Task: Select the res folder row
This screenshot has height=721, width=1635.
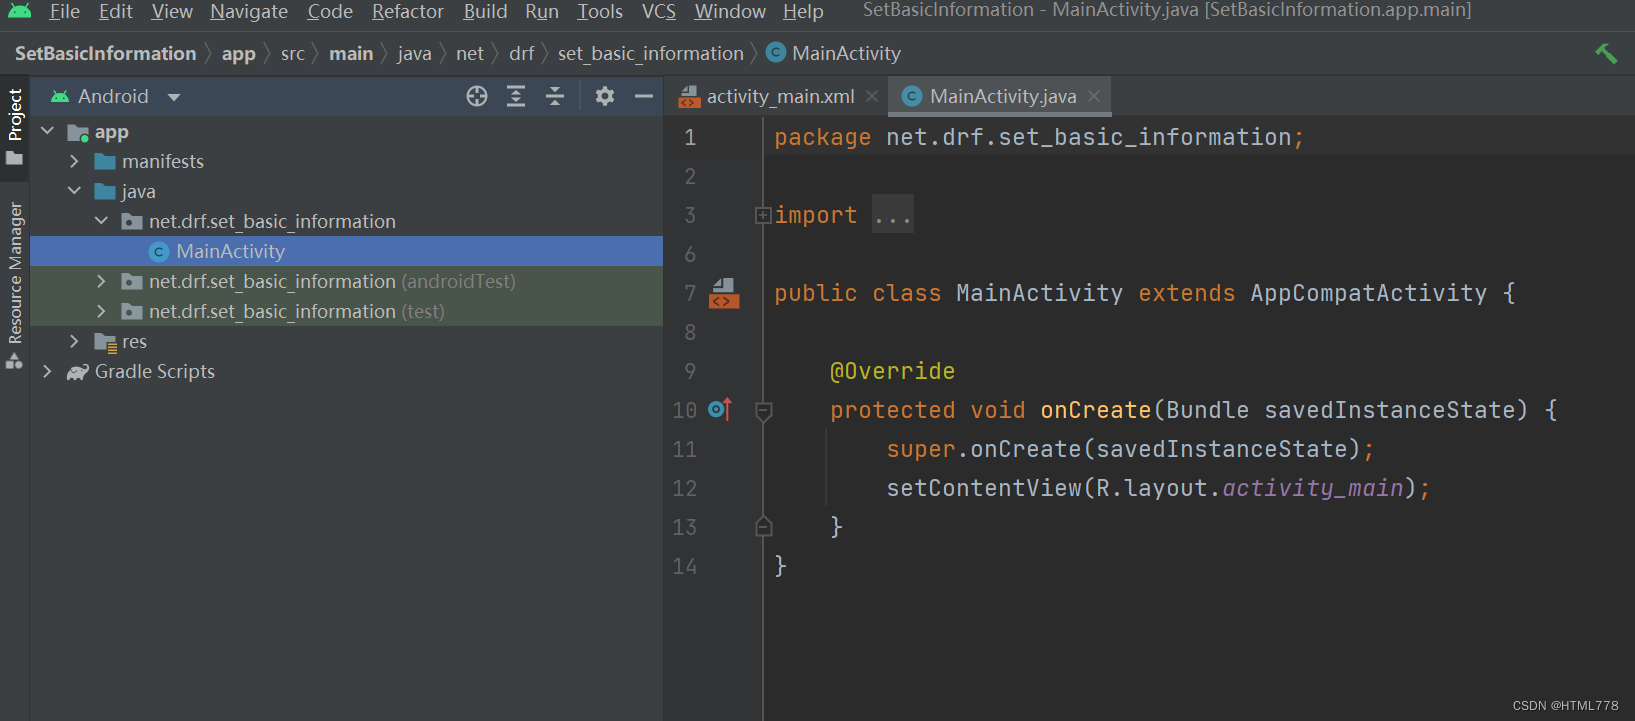Action: coord(346,341)
